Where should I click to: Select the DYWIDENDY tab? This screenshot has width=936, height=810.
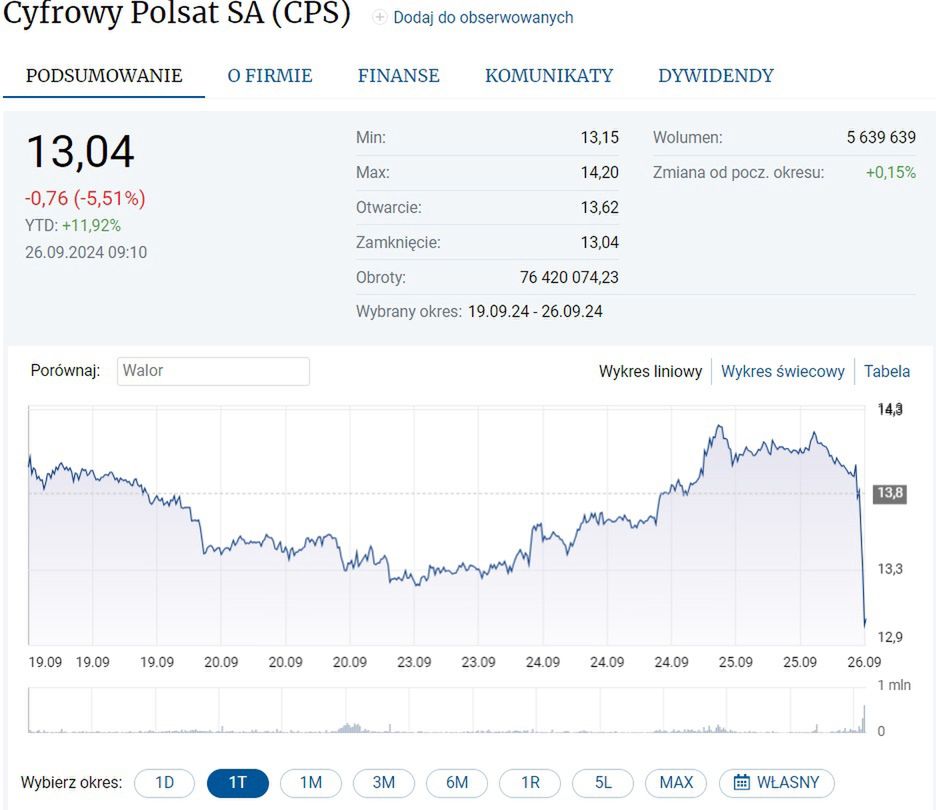(716, 76)
